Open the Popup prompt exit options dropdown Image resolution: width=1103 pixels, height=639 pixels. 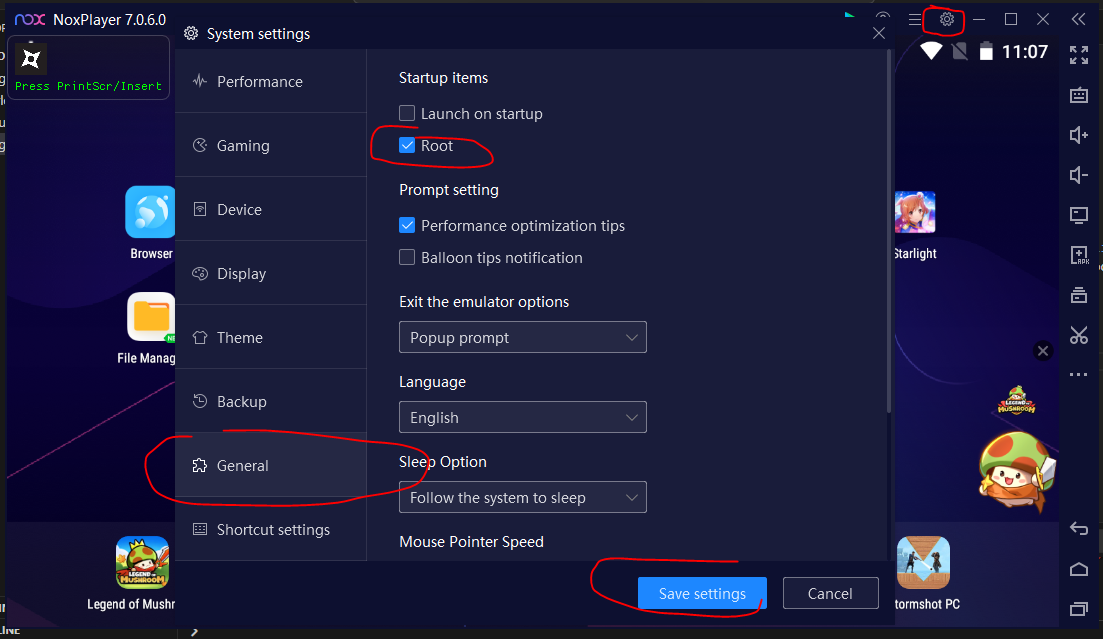click(x=522, y=338)
